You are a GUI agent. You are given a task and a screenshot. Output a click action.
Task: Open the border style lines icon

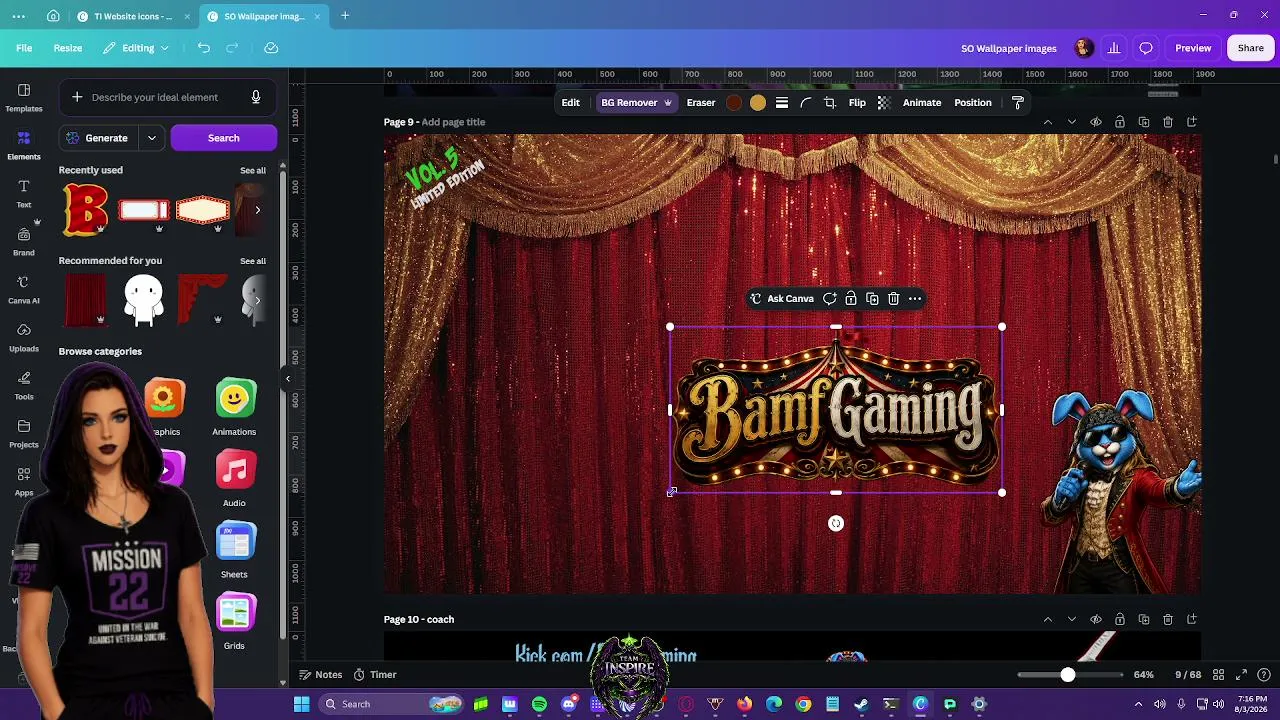[782, 103]
